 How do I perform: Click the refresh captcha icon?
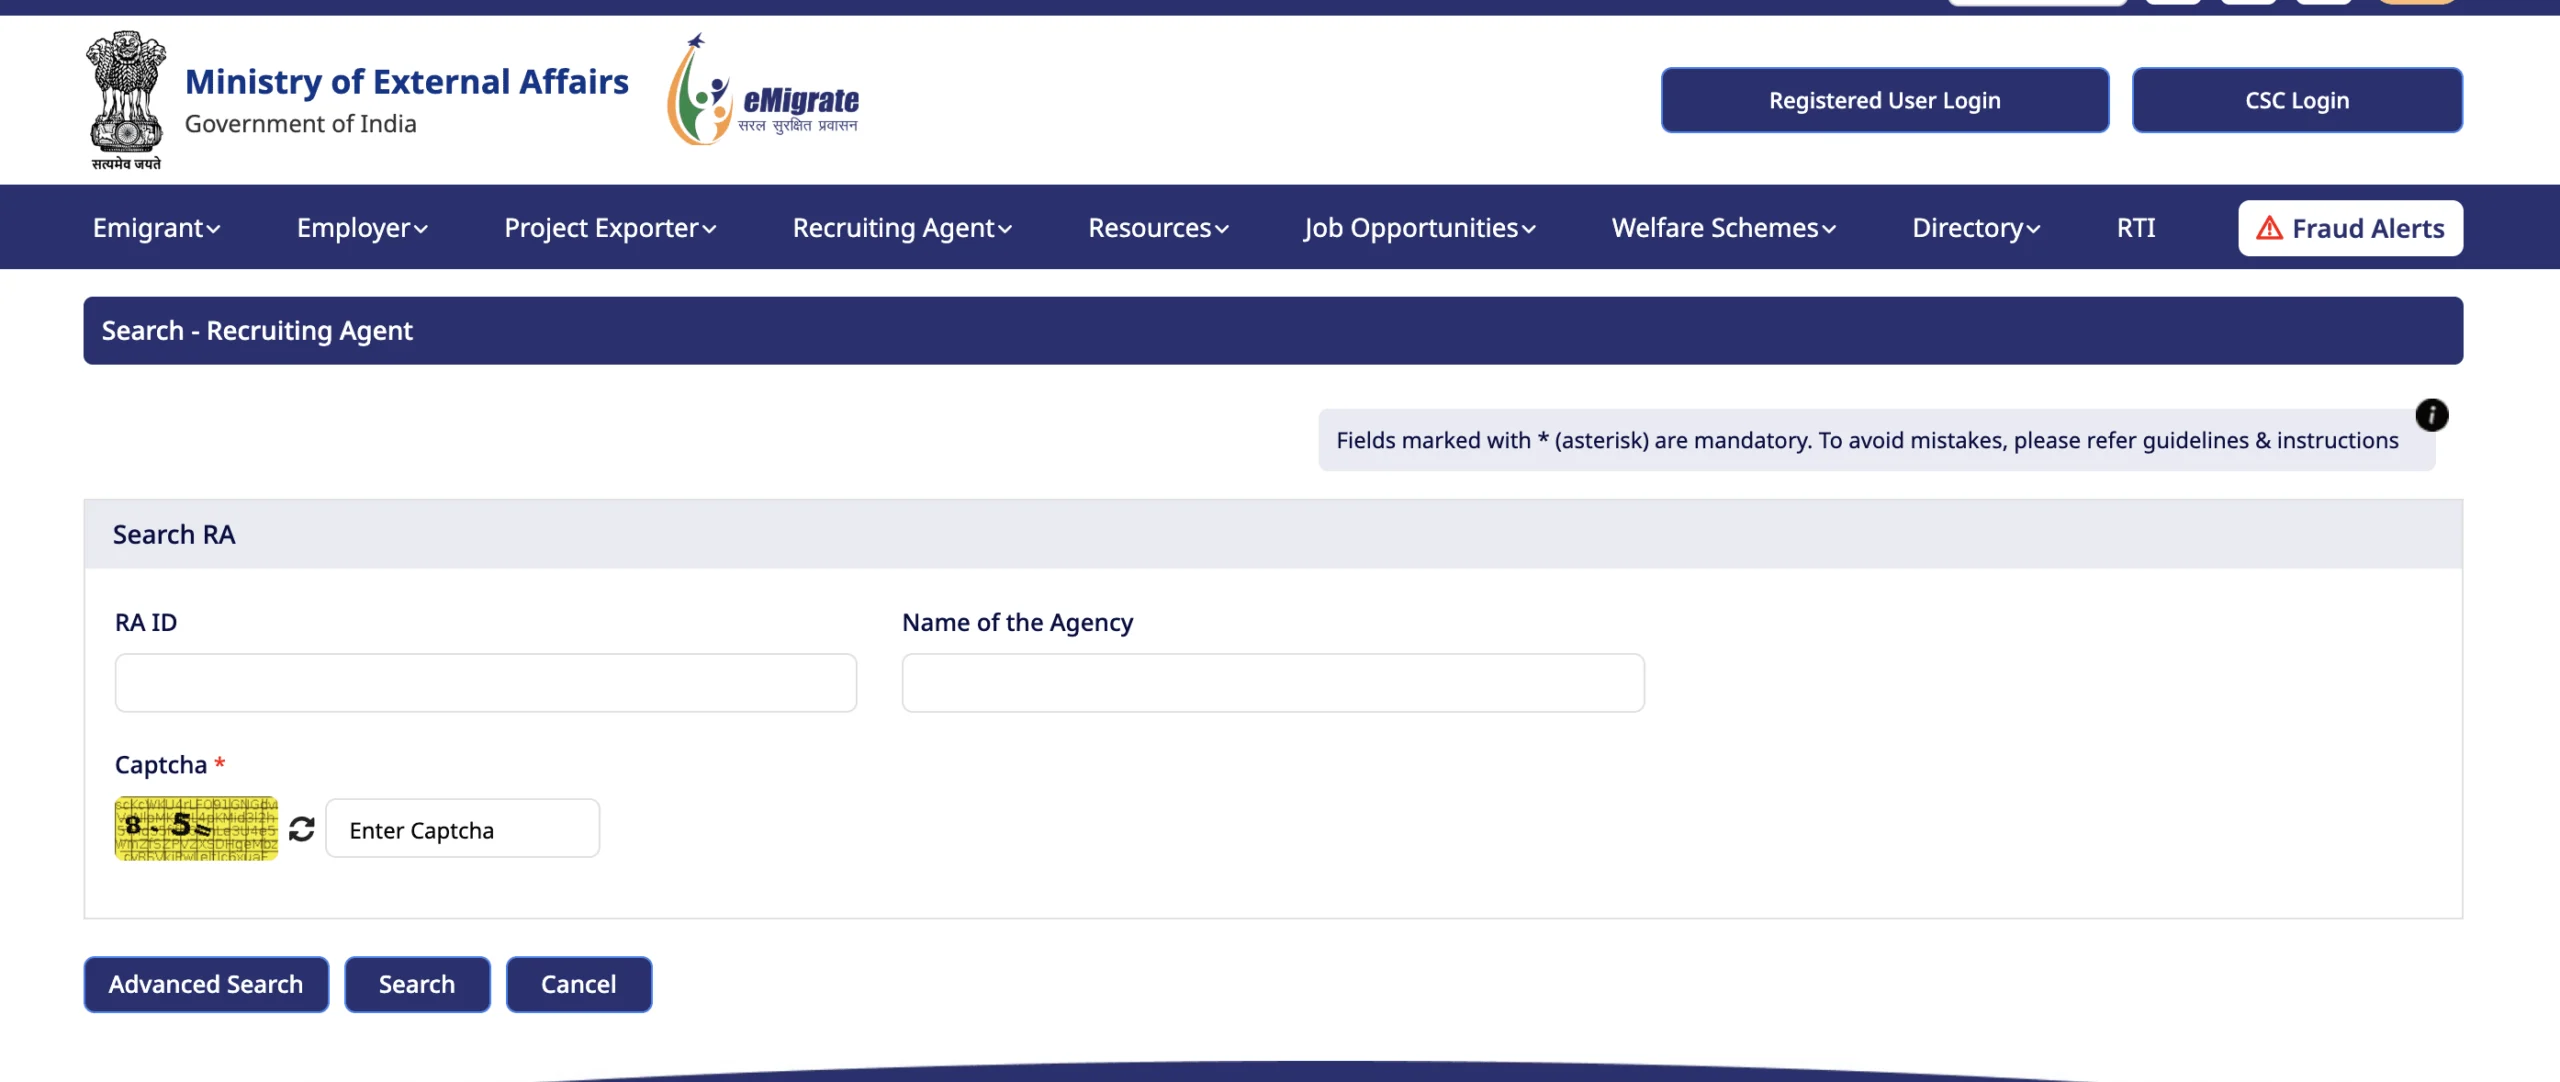pyautogui.click(x=302, y=829)
